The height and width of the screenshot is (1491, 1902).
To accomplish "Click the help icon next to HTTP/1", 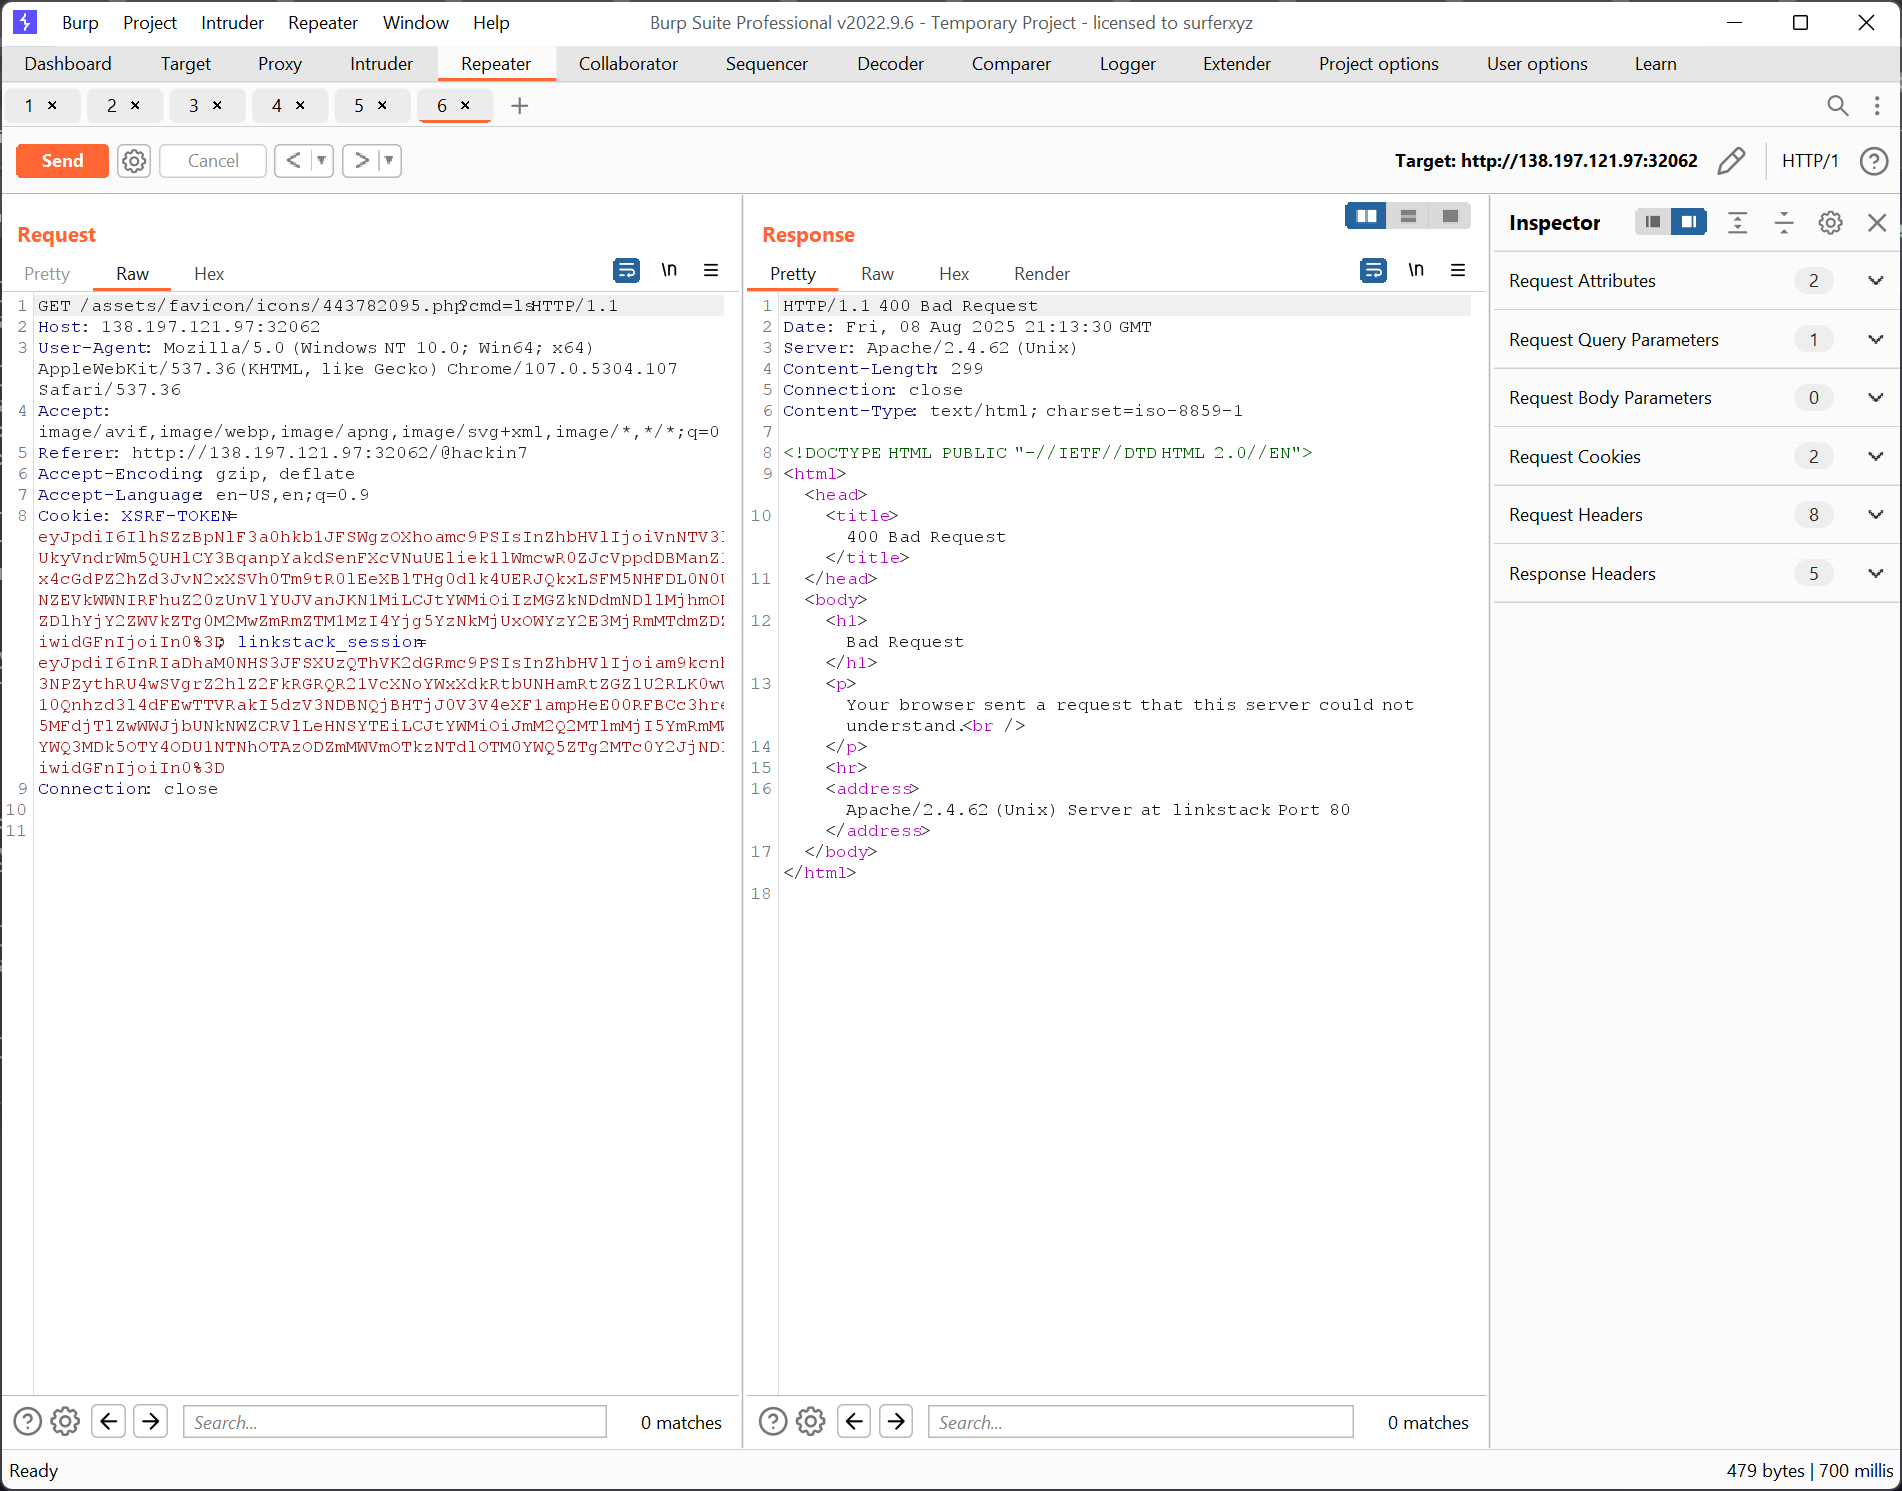I will [x=1873, y=161].
